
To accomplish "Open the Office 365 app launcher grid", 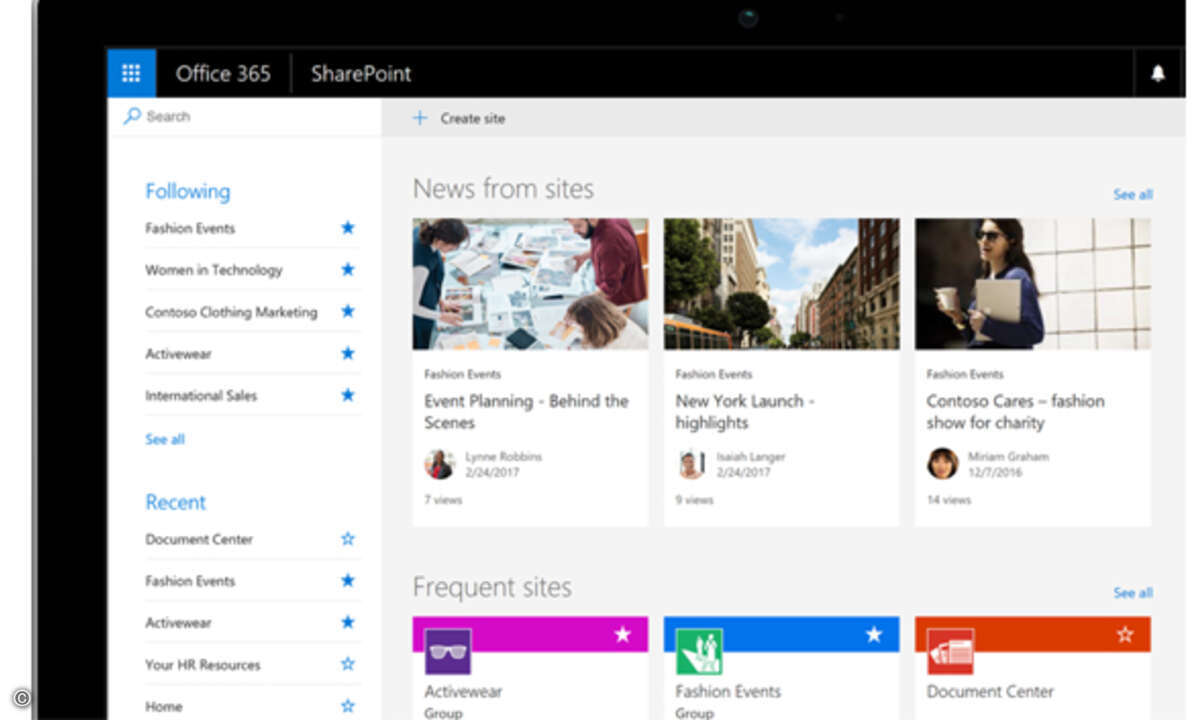I will (131, 73).
